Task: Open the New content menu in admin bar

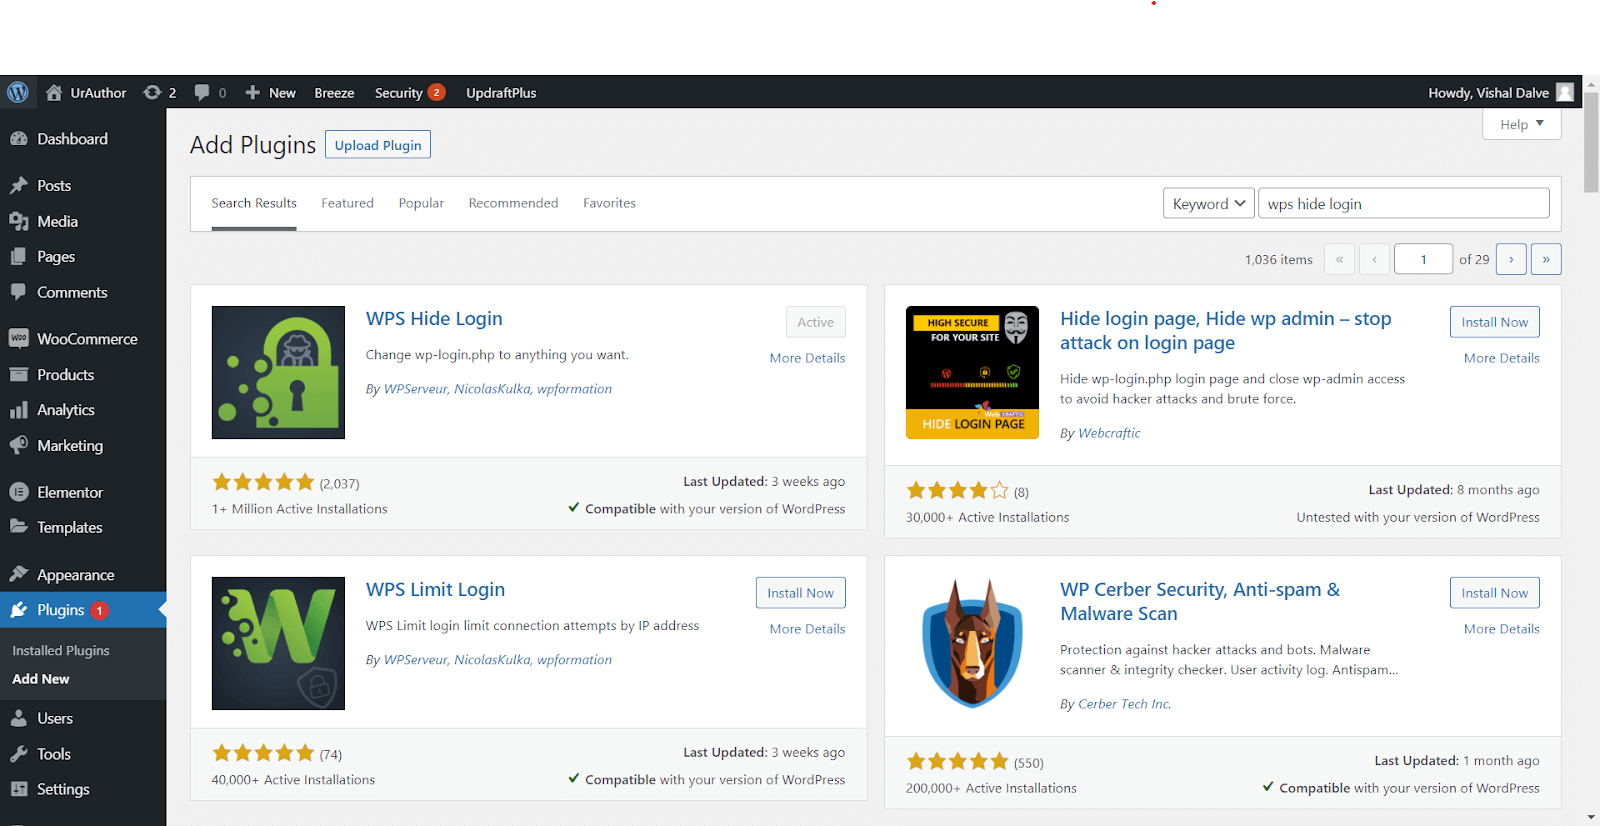Action: [x=271, y=92]
